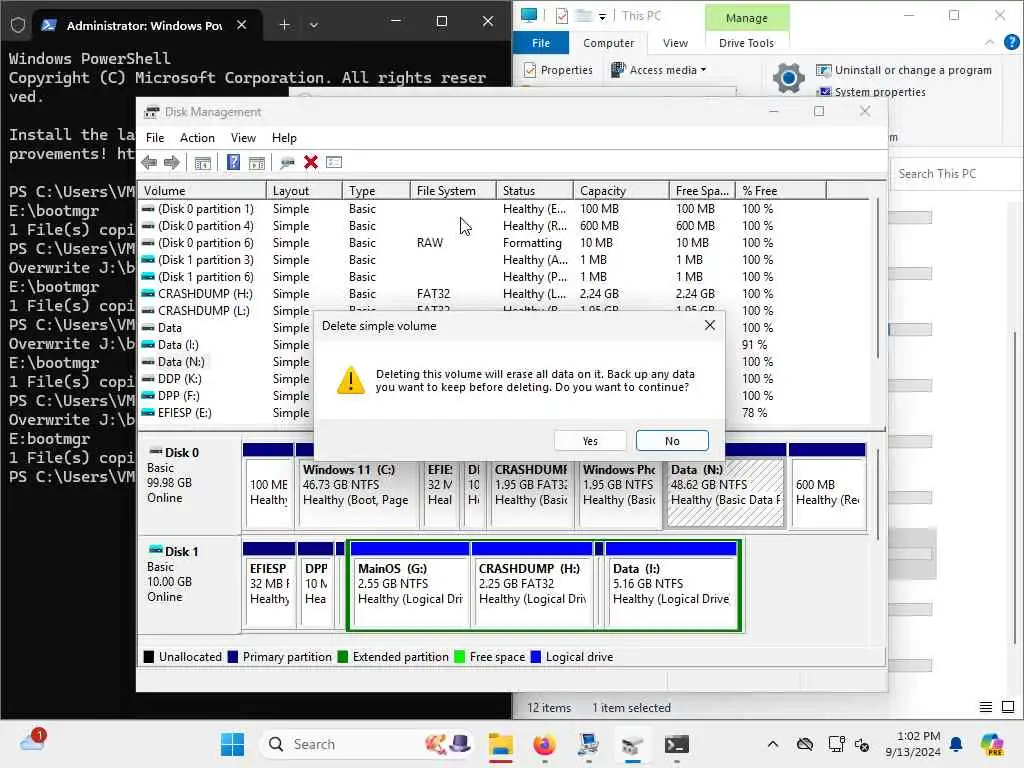Open the File tab in This PC window

tap(541, 43)
